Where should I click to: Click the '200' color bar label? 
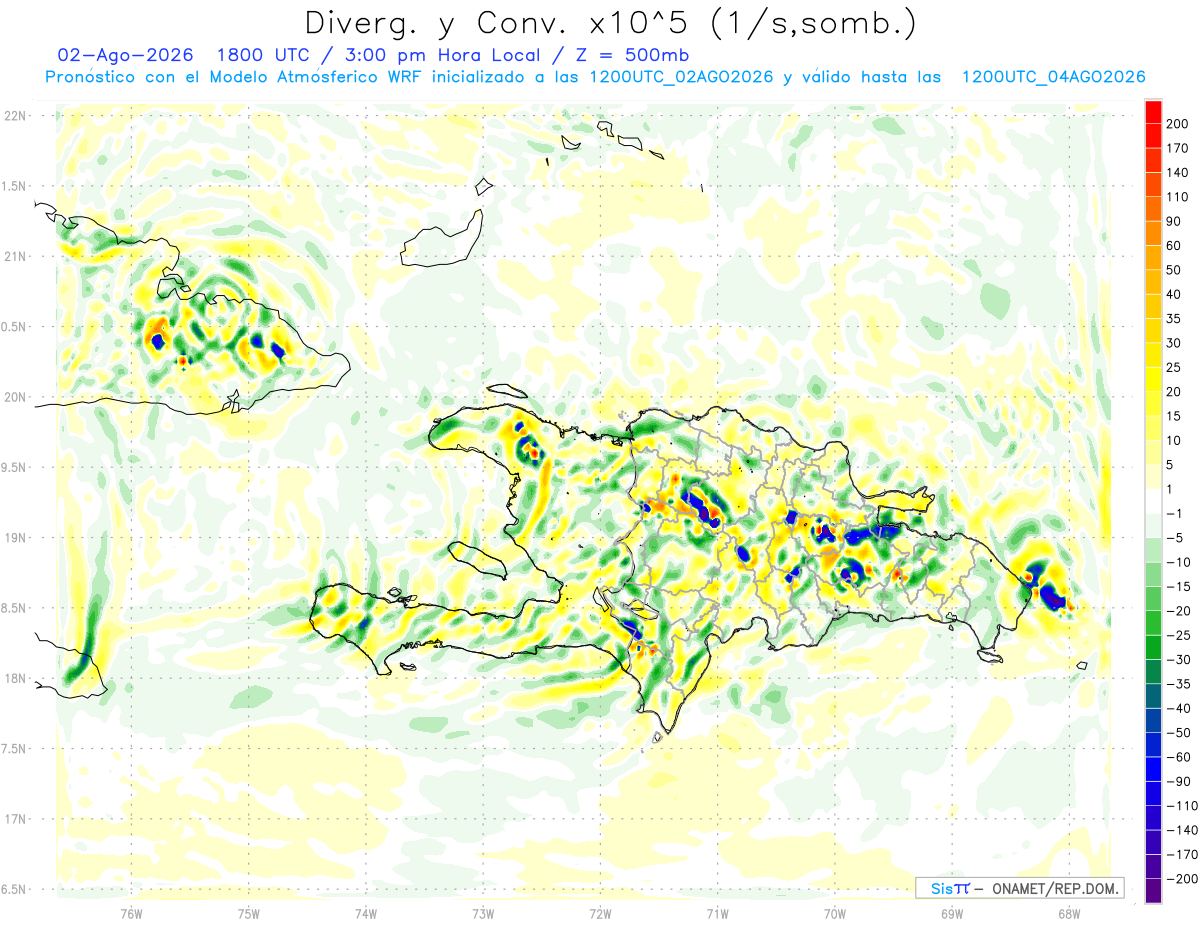pos(1178,123)
